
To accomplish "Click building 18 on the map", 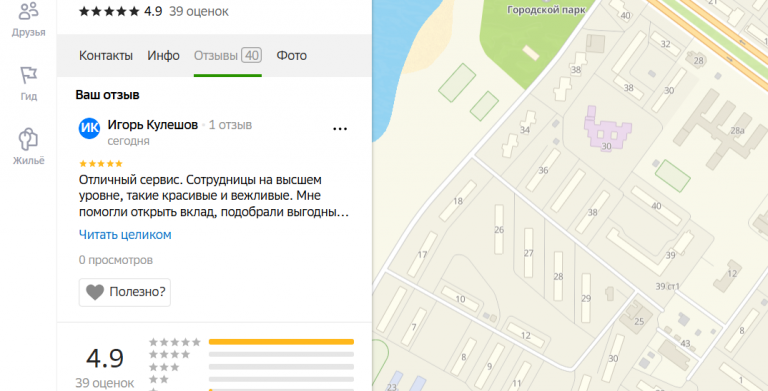I will click(458, 201).
